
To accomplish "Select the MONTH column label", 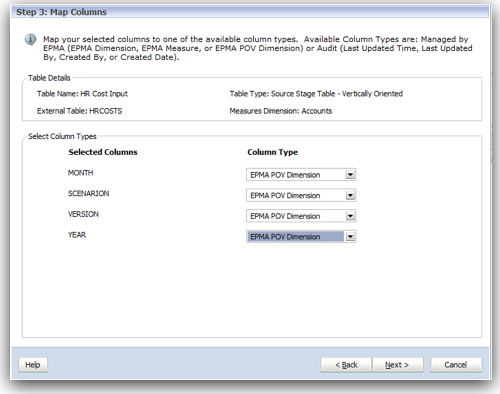I will click(x=81, y=173).
